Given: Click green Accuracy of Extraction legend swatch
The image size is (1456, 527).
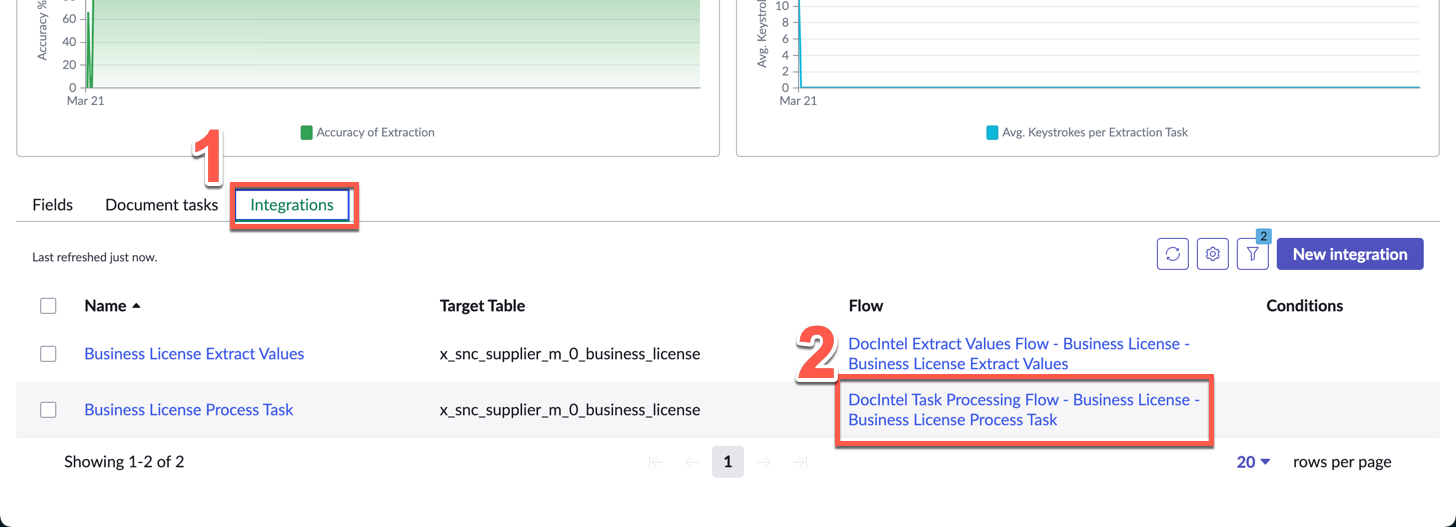Looking at the screenshot, I should click(x=307, y=132).
